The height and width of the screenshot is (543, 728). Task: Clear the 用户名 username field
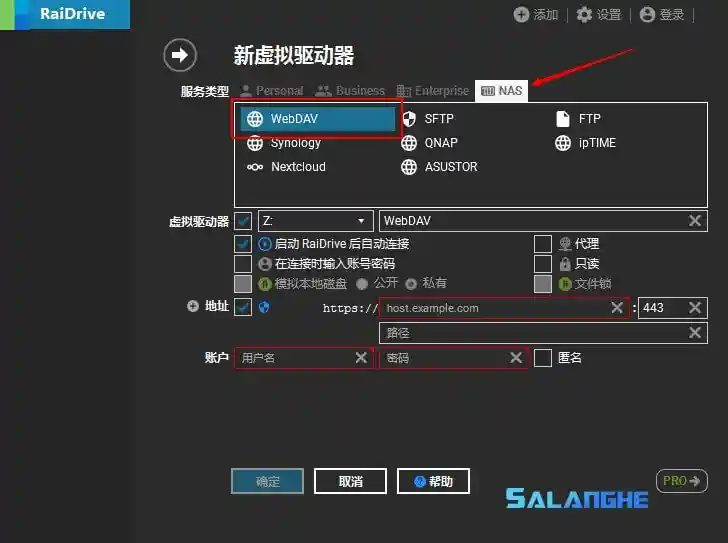(361, 357)
